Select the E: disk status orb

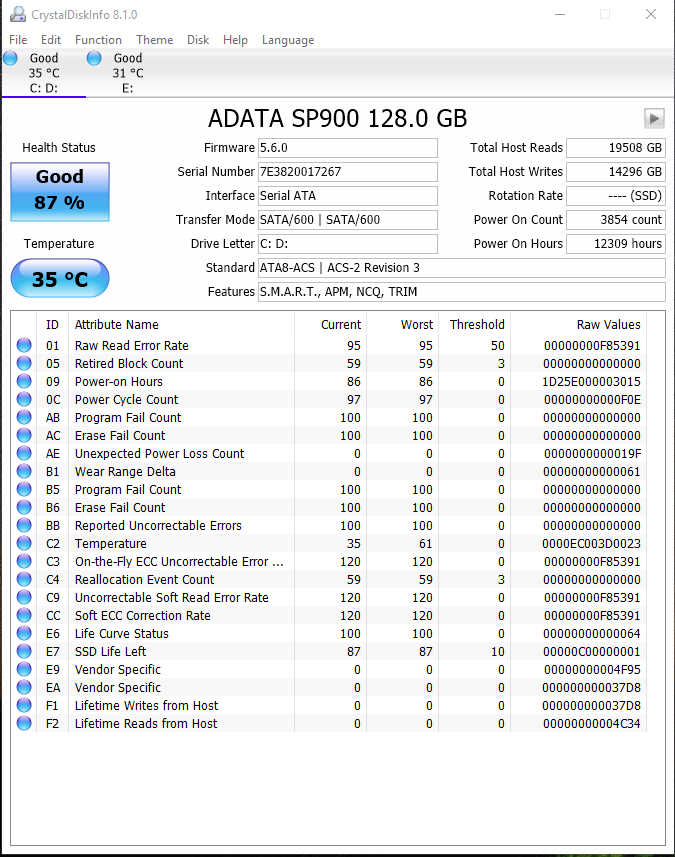[x=95, y=58]
